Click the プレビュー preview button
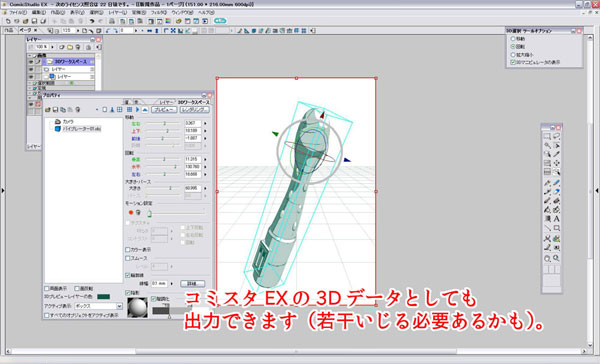Viewport: 600px width, 364px height. [164, 110]
